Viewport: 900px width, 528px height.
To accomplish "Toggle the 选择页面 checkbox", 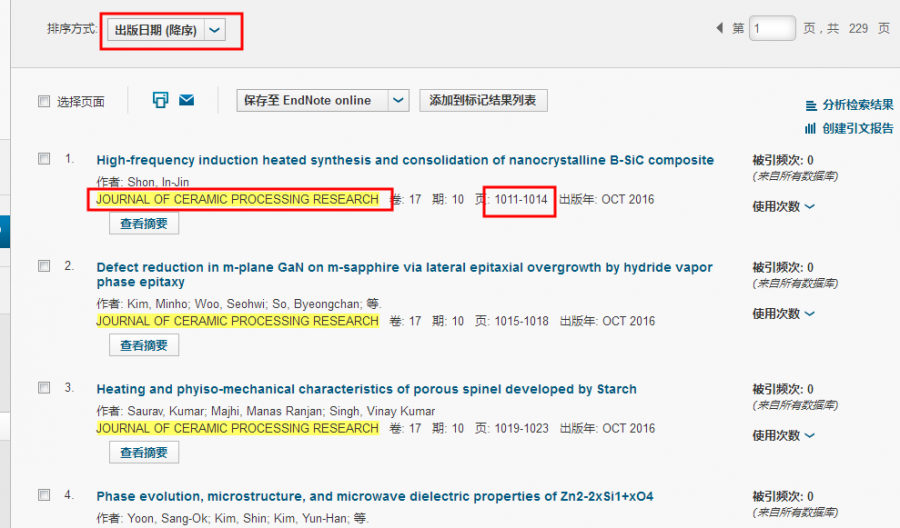I will (x=44, y=101).
